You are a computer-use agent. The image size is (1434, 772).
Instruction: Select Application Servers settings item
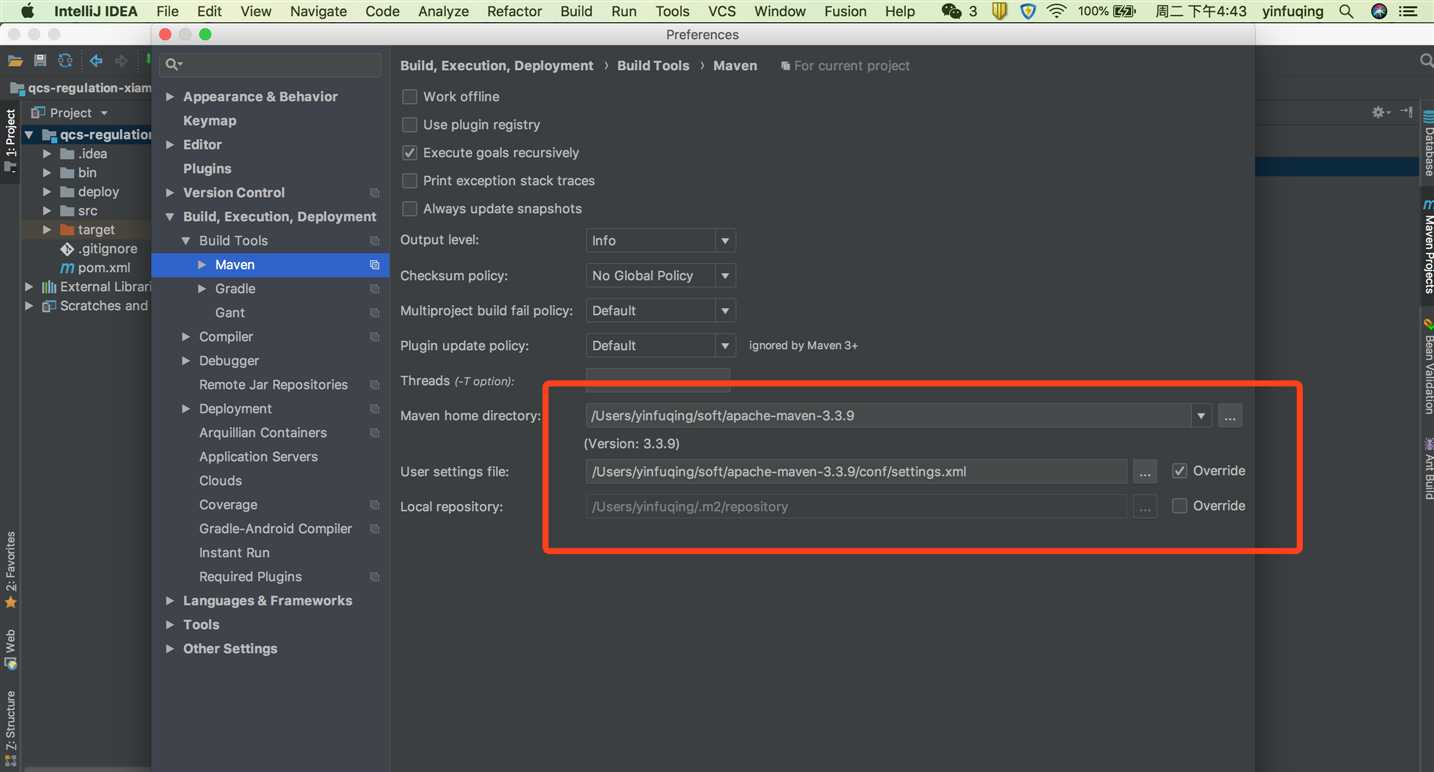point(258,457)
